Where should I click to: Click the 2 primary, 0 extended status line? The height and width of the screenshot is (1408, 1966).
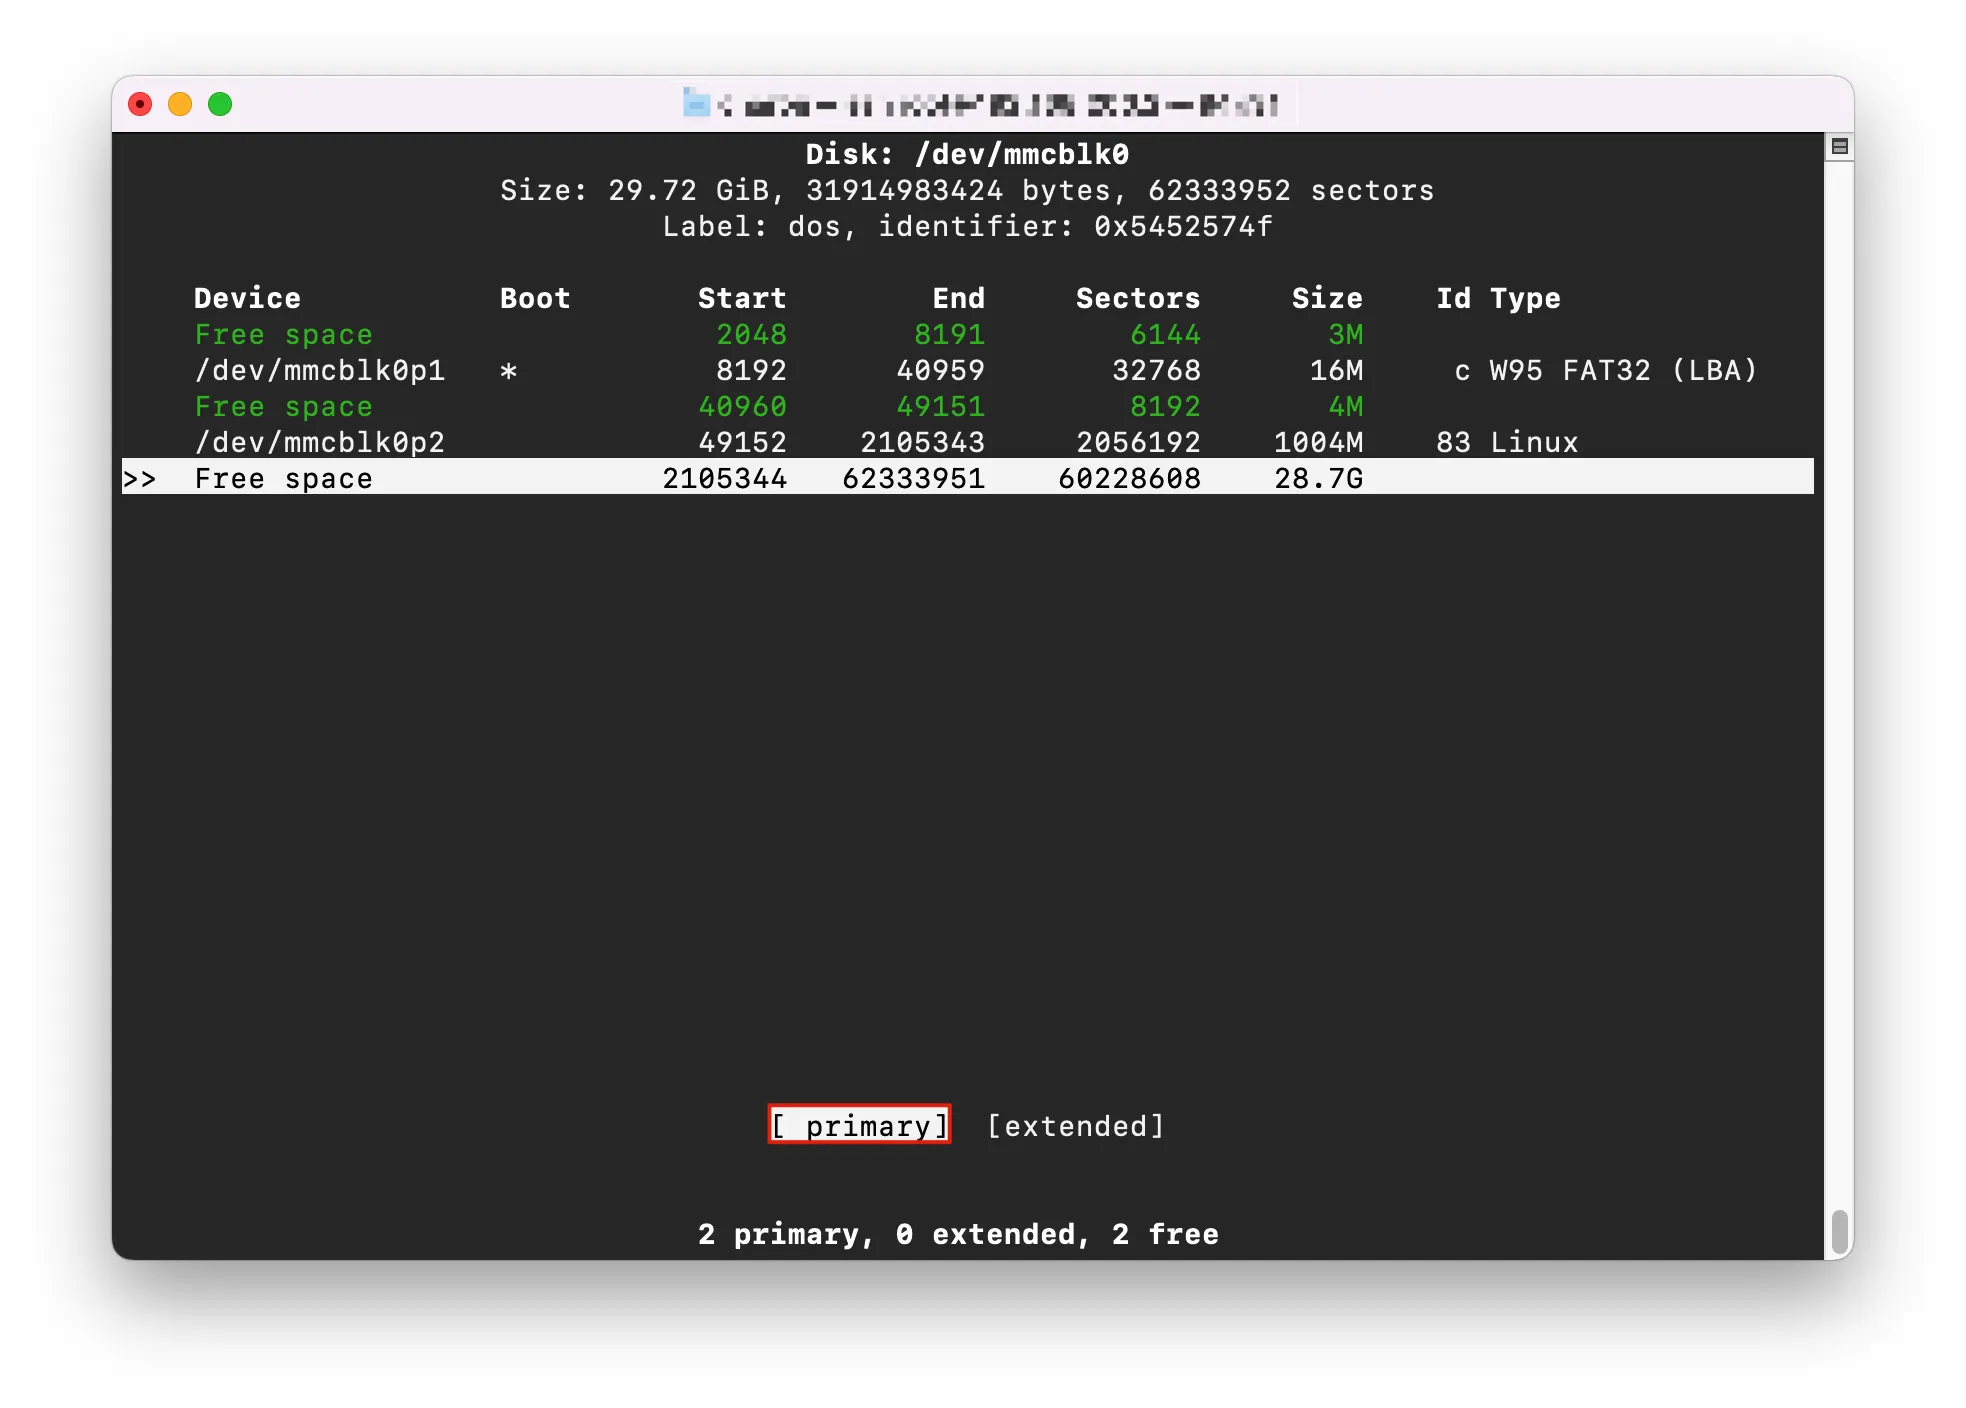[x=958, y=1234]
